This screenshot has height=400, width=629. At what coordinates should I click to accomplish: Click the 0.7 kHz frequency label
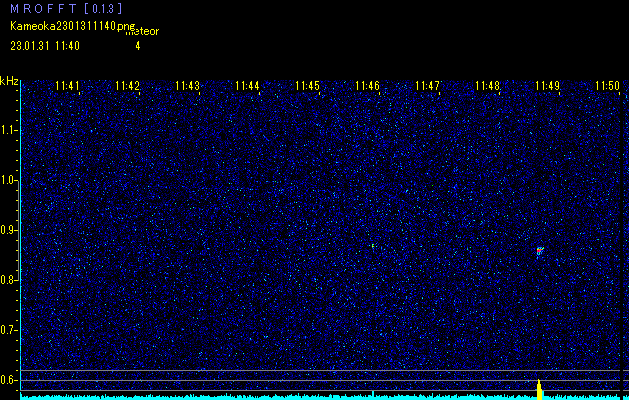click(x=9, y=330)
